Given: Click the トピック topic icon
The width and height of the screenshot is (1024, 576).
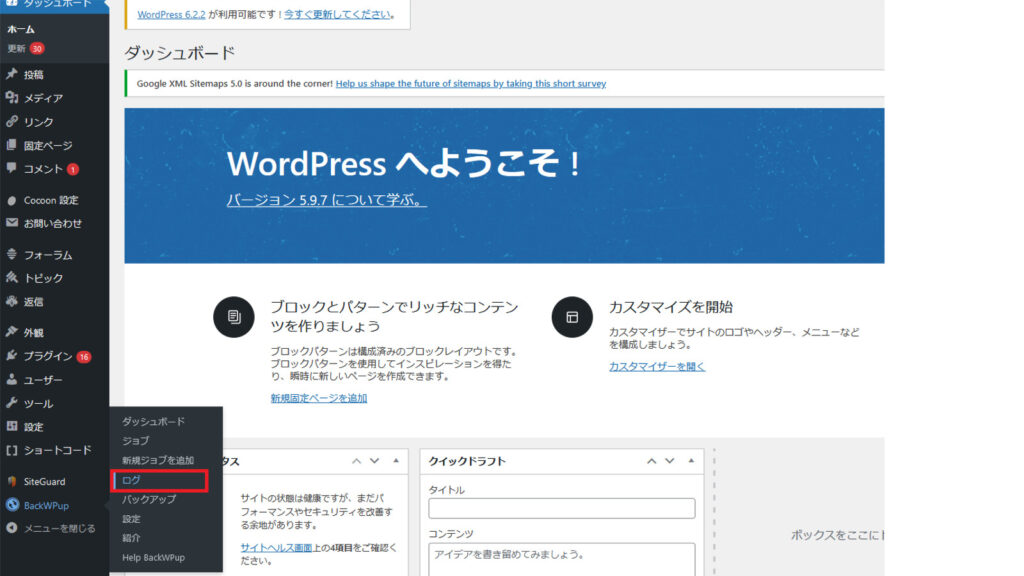Looking at the screenshot, I should [12, 278].
